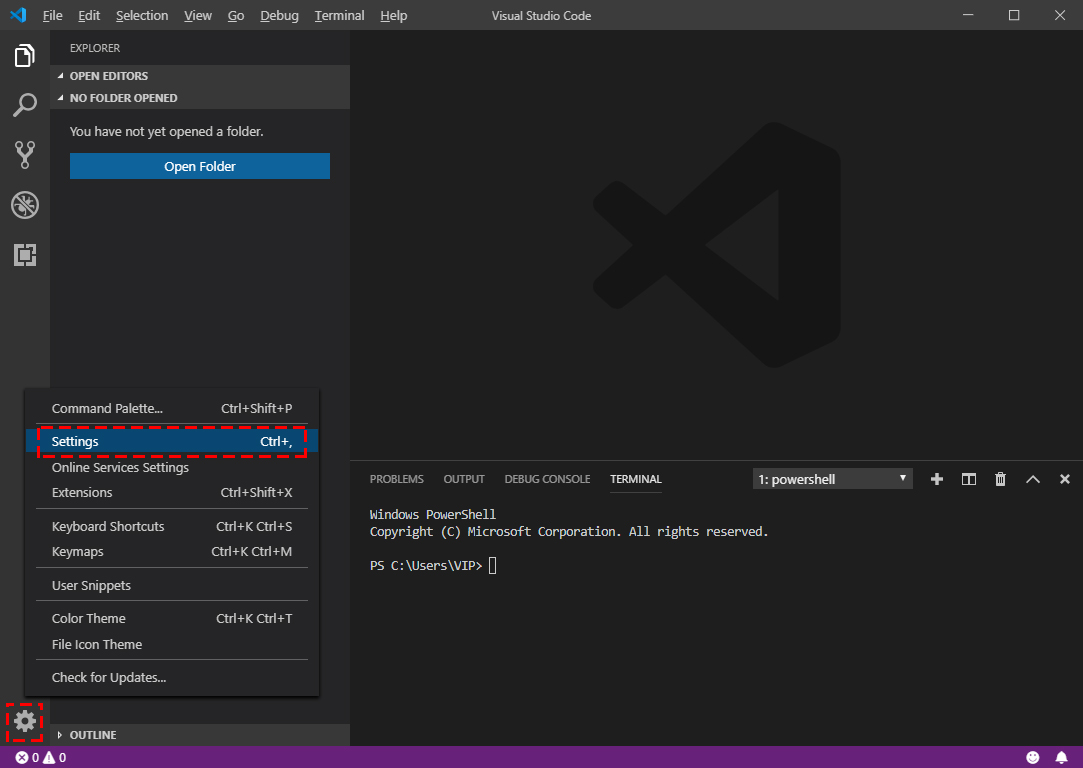Open the Debug view icon

pyautogui.click(x=25, y=205)
